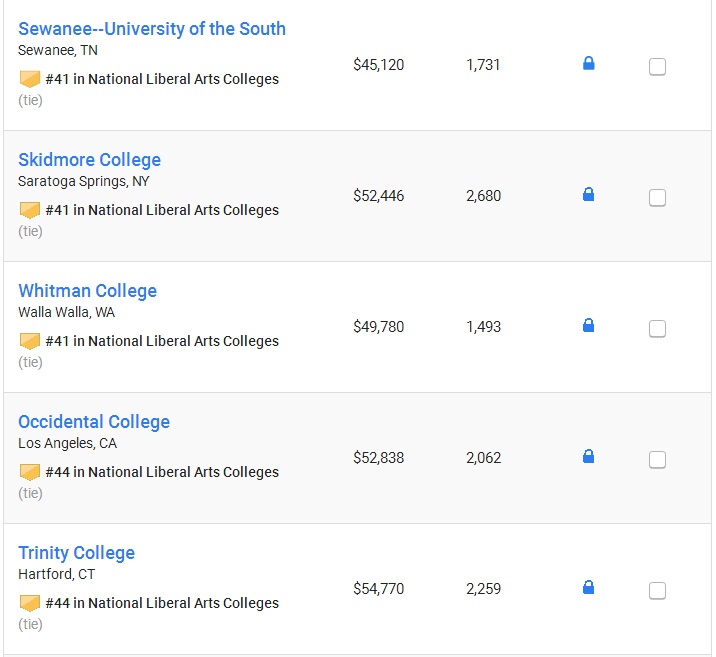Visit the Whitman College page link
This screenshot has width=716, height=657.
[88, 291]
